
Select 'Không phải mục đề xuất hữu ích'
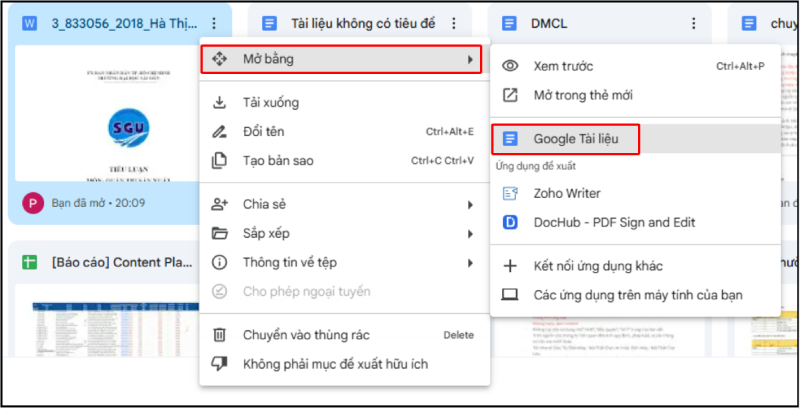(x=344, y=364)
